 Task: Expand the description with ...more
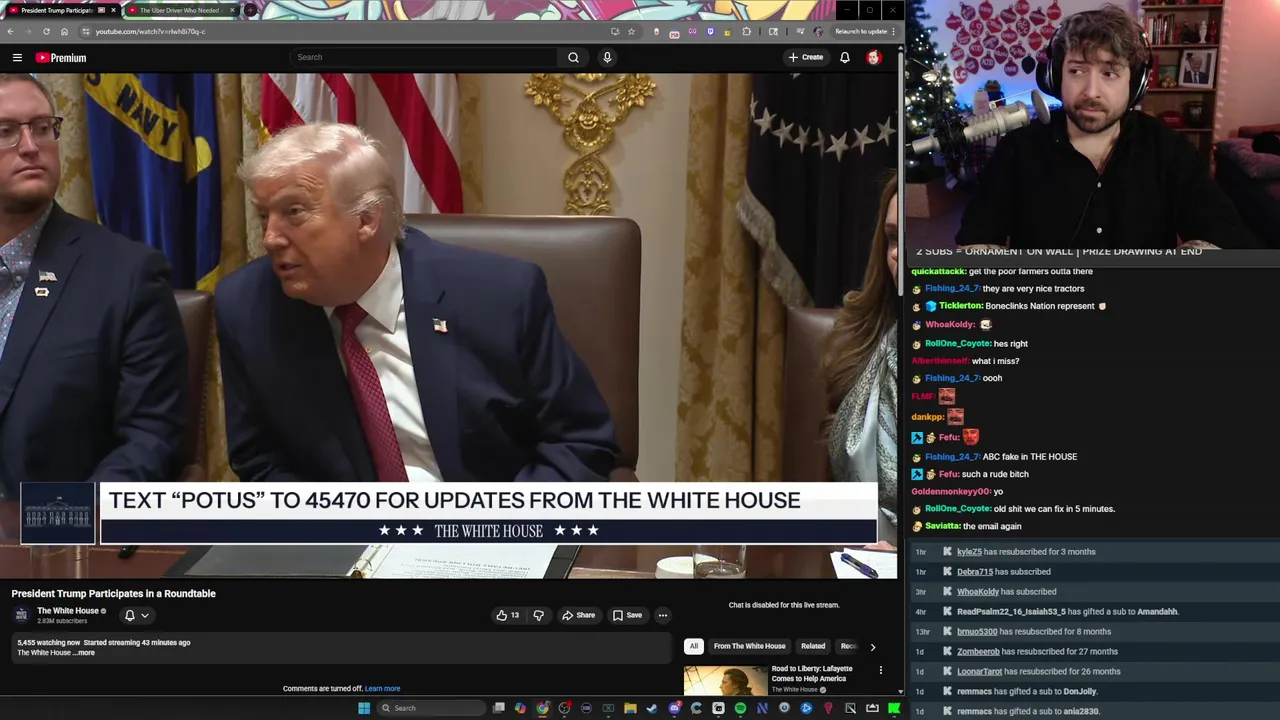(x=85, y=653)
